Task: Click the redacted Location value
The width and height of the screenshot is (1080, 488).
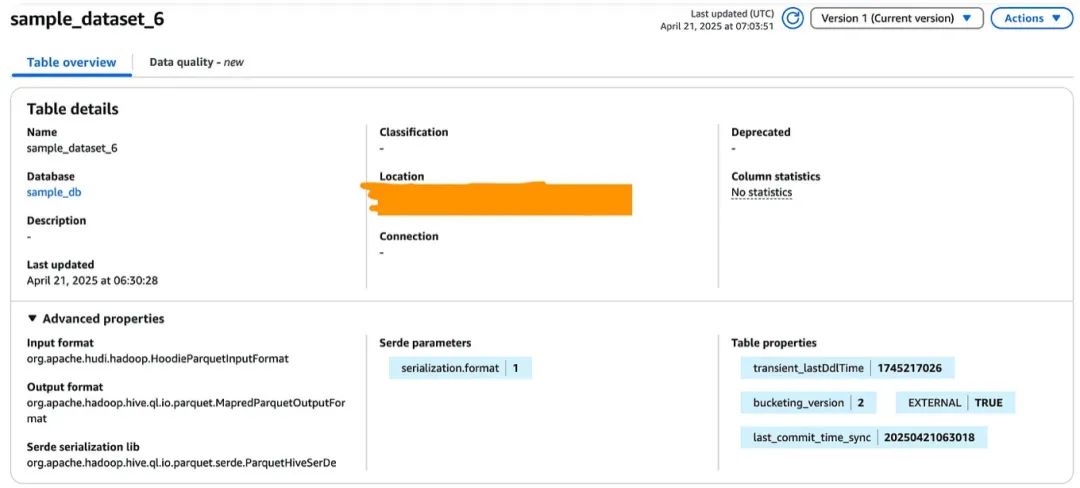Action: (500, 198)
